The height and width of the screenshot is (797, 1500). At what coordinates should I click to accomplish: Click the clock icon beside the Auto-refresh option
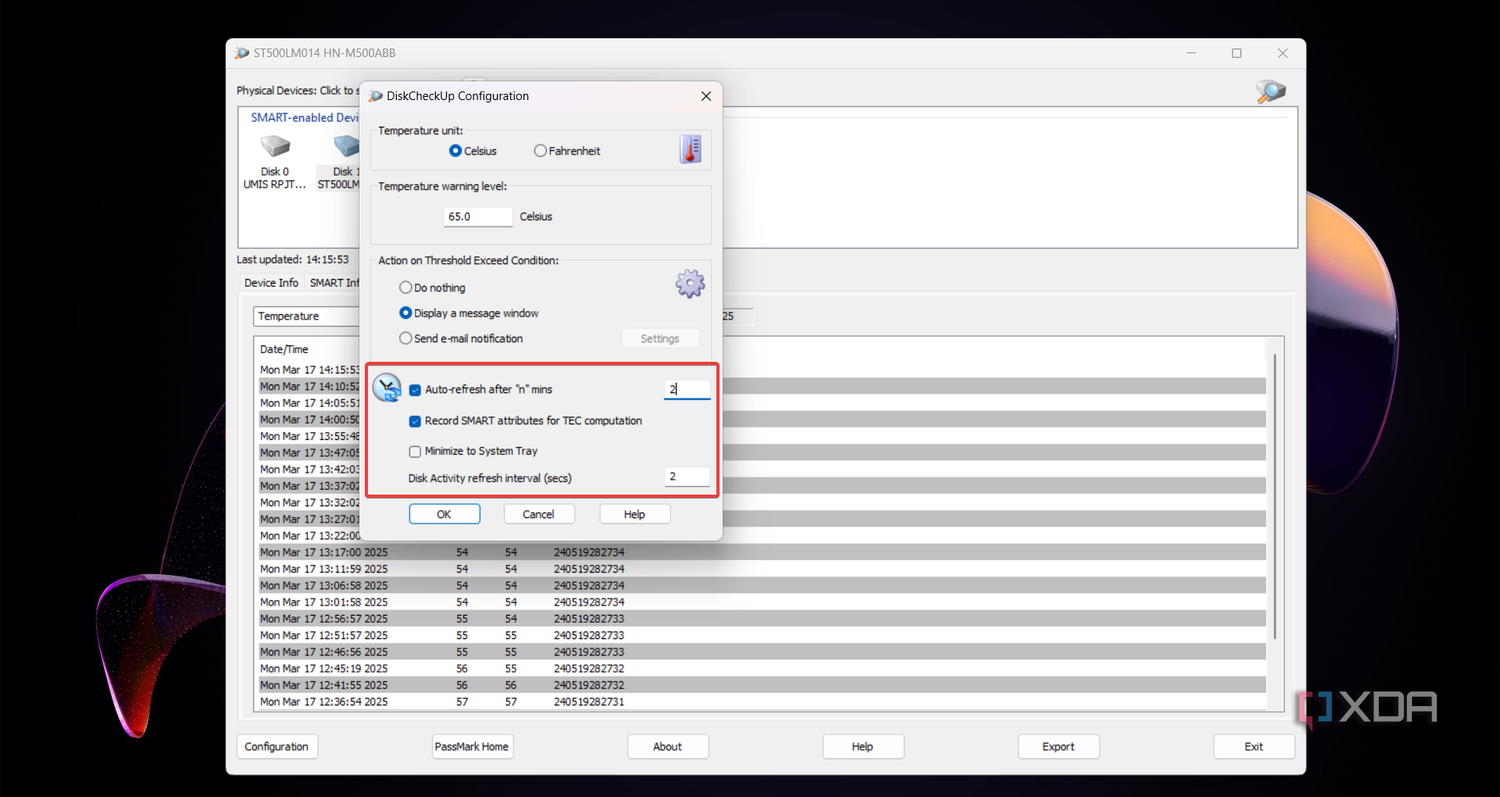pyautogui.click(x=387, y=389)
